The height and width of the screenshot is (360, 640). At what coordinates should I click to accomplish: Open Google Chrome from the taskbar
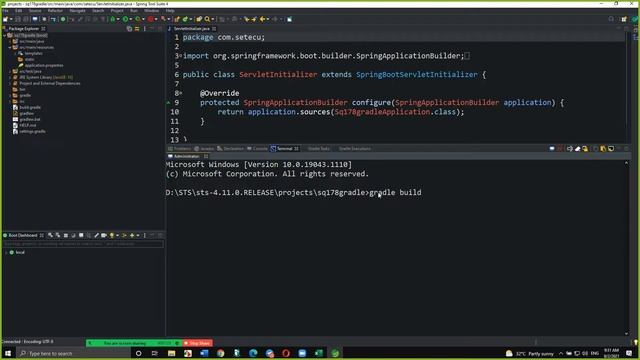(x=221, y=353)
